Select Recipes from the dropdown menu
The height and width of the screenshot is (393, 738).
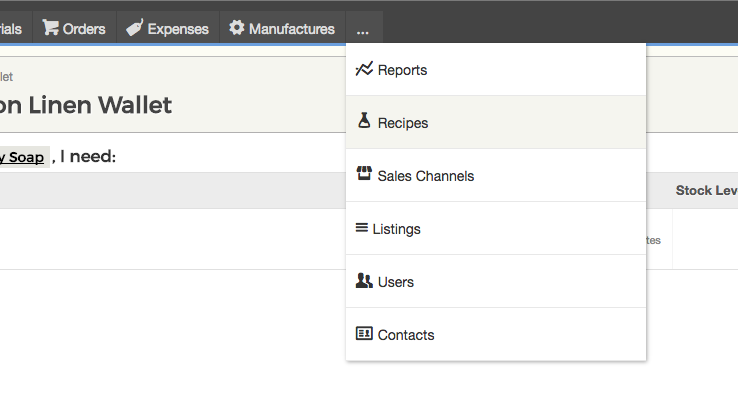tap(496, 122)
